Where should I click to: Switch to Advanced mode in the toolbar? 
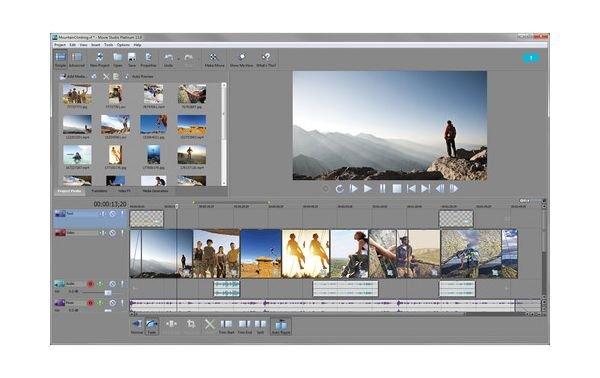coord(77,59)
